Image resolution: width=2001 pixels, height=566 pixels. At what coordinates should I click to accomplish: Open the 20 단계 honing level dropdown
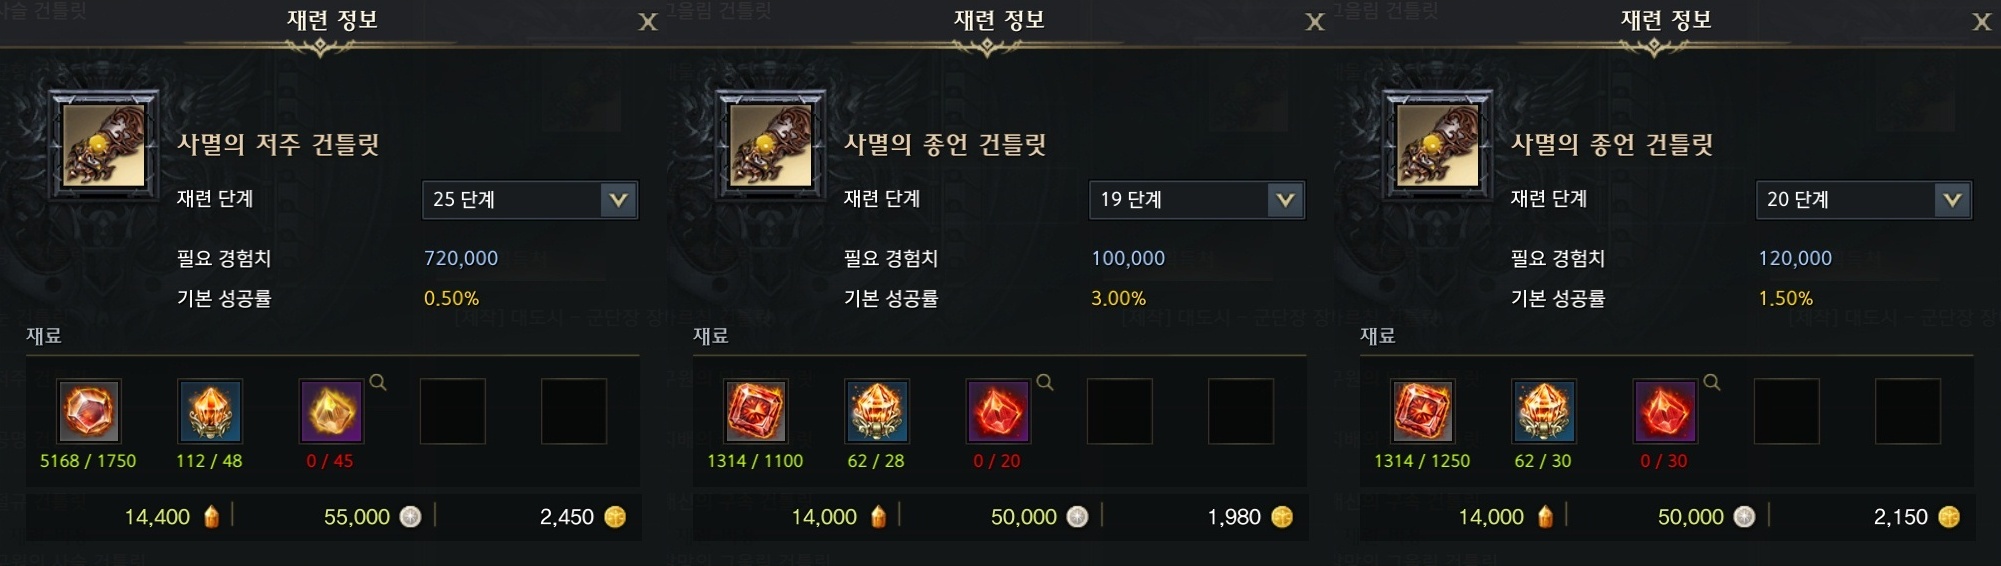1864,199
